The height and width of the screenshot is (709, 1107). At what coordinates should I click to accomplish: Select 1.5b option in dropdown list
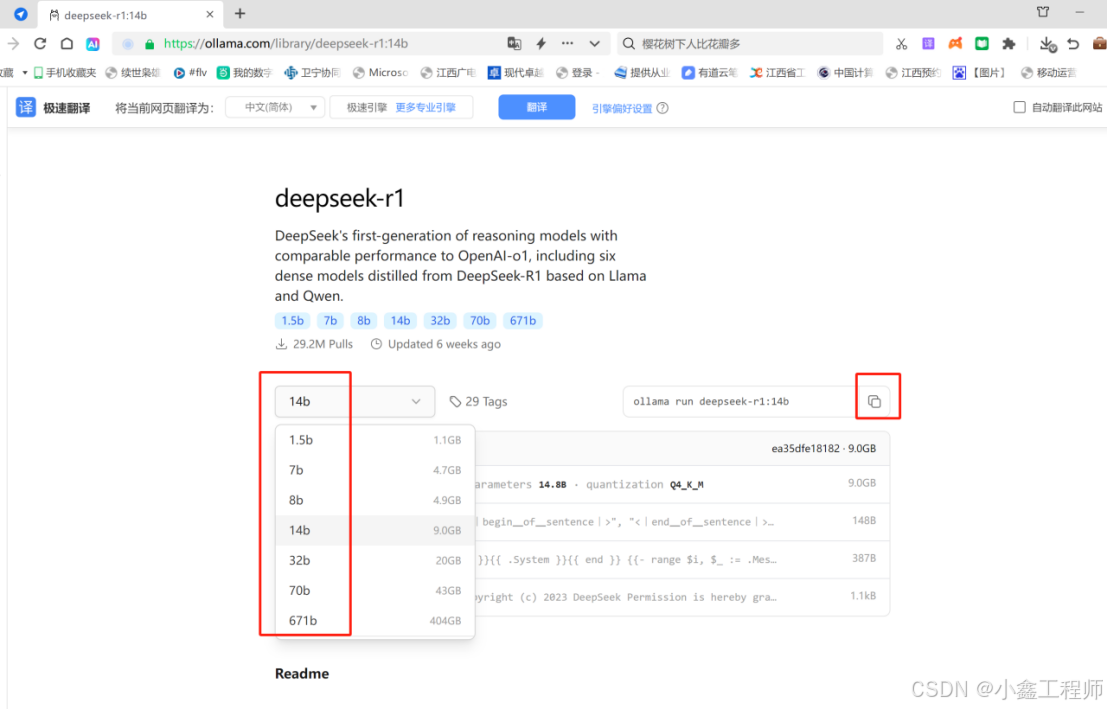tap(375, 440)
